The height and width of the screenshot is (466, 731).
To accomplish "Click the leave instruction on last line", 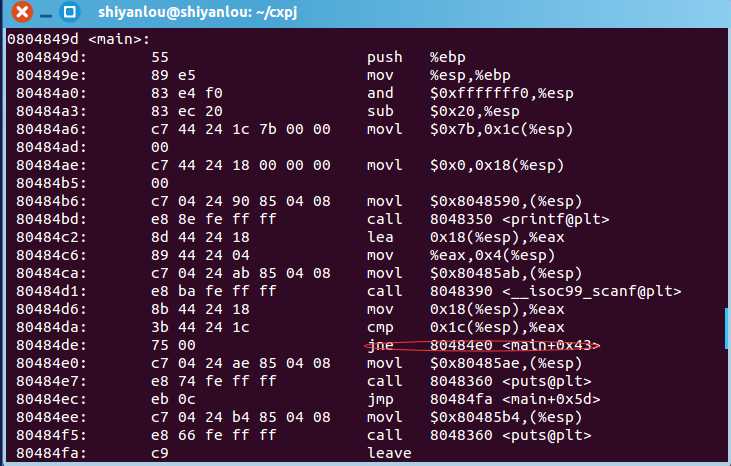I will 389,453.
